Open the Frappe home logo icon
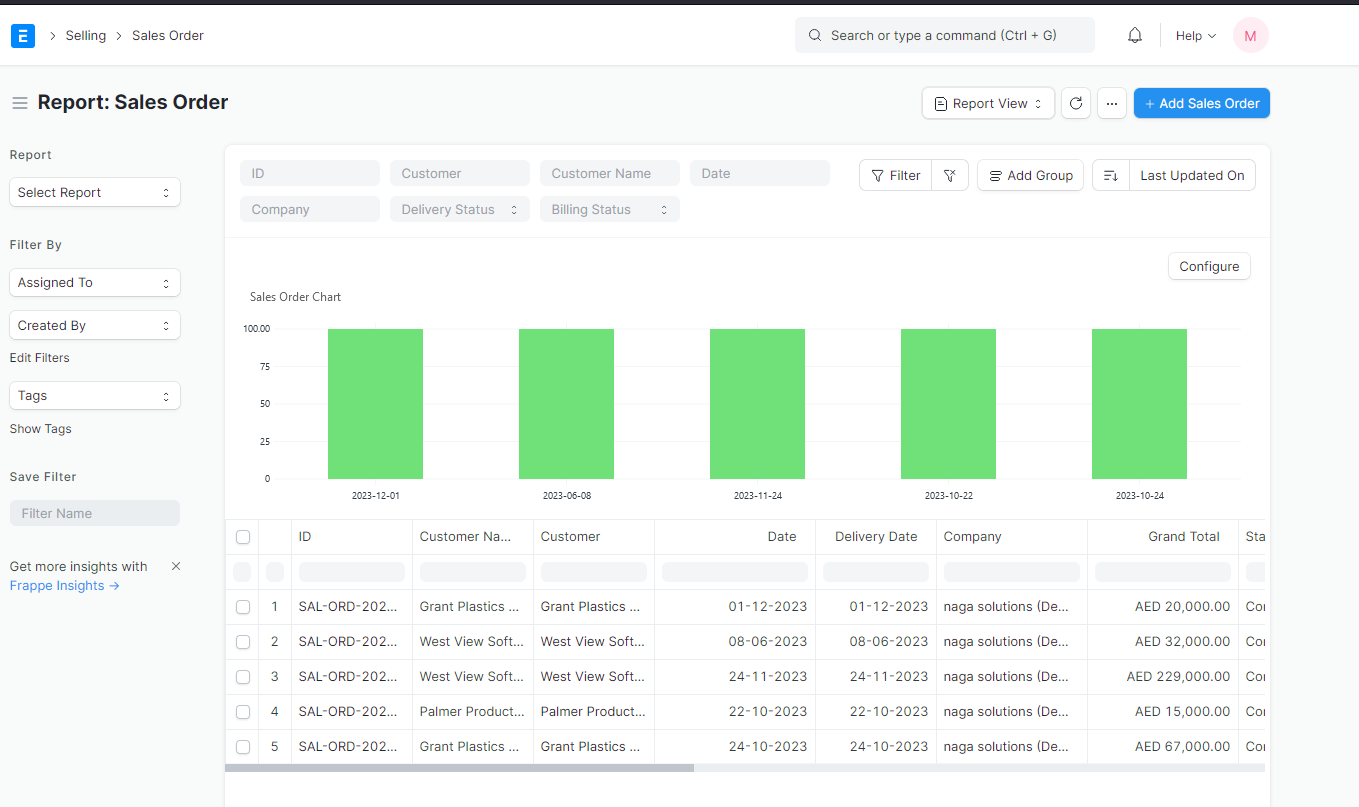Image resolution: width=1359 pixels, height=807 pixels. pos(22,35)
